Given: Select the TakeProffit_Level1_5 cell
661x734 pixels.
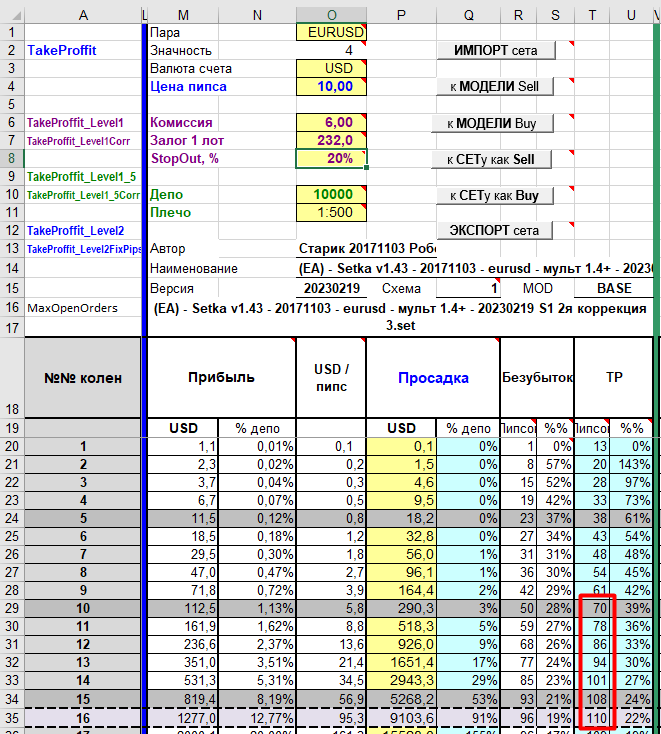Looking at the screenshot, I should (x=83, y=176).
